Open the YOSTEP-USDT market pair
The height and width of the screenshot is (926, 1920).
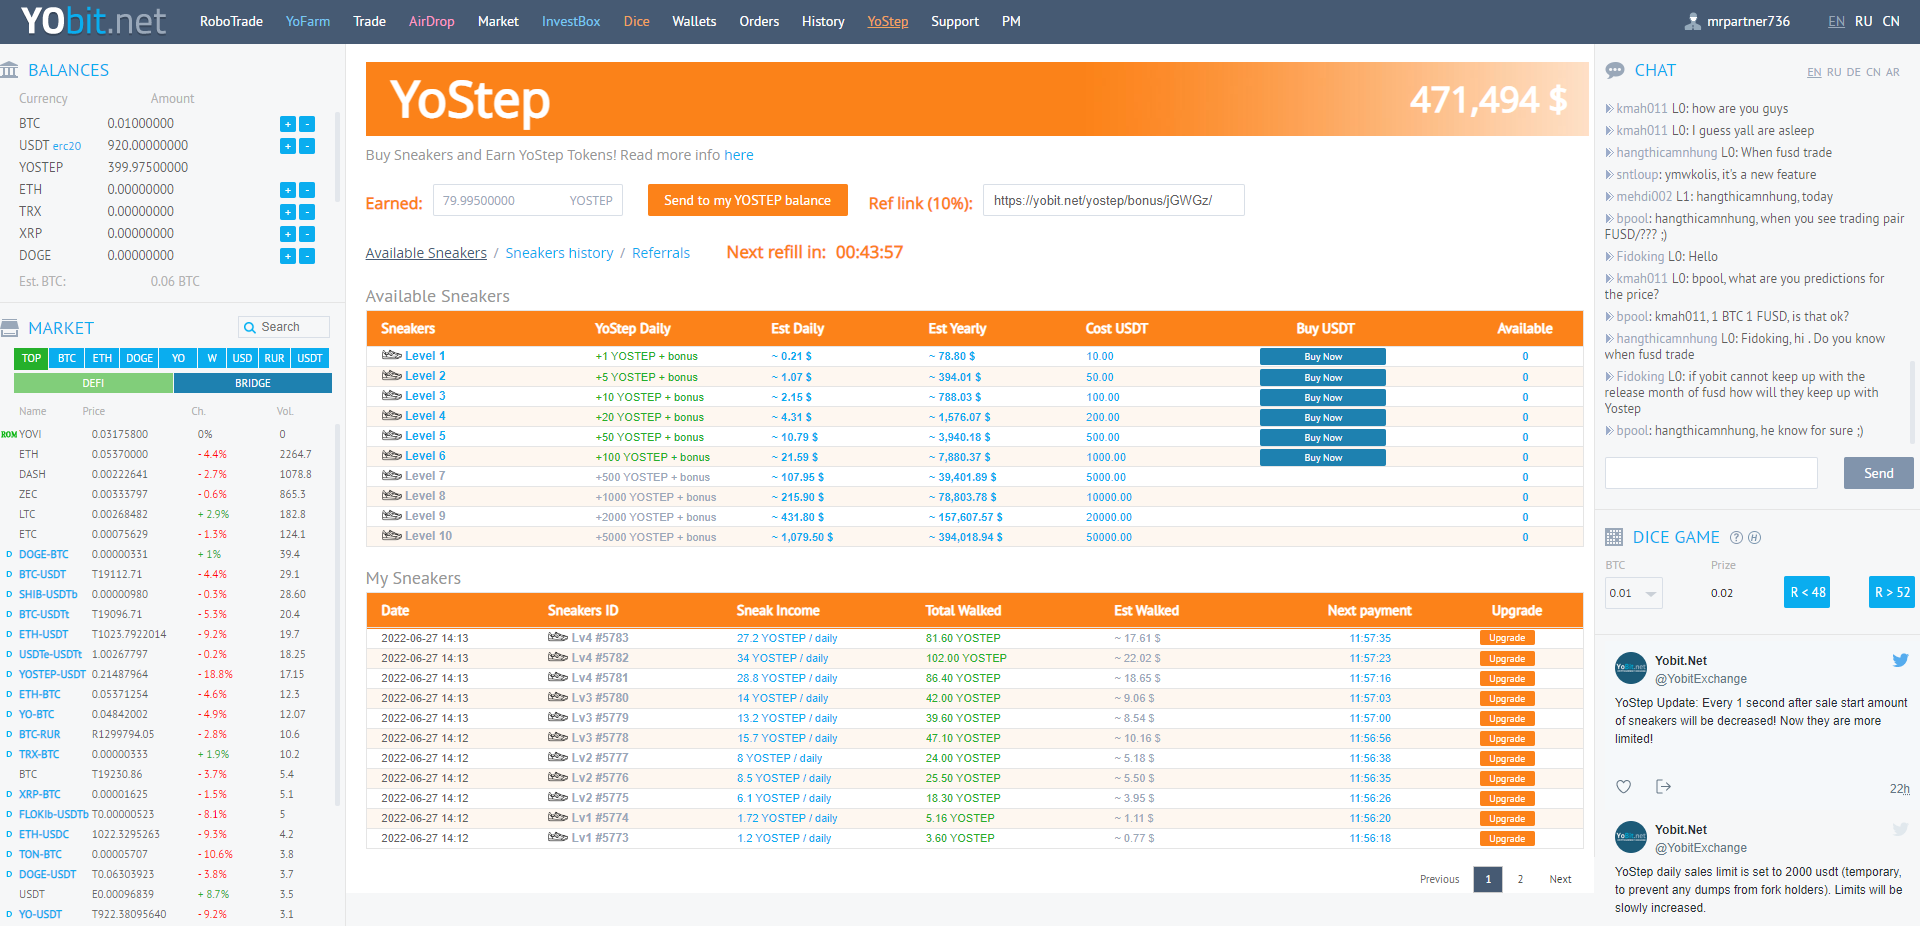(52, 674)
